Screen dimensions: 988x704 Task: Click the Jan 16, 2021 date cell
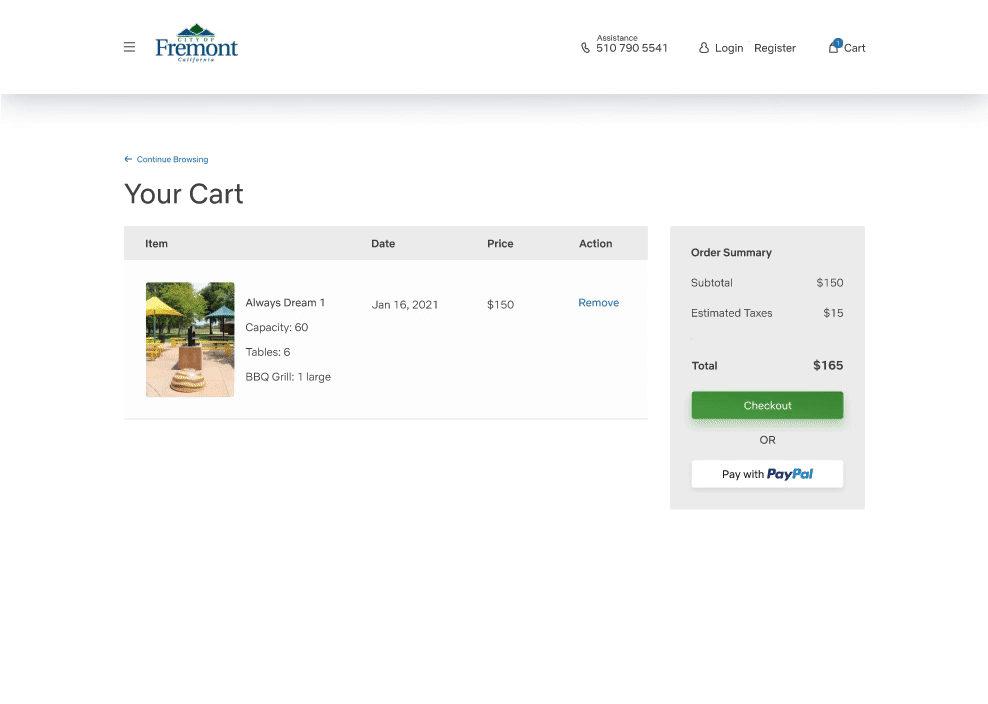(x=405, y=304)
